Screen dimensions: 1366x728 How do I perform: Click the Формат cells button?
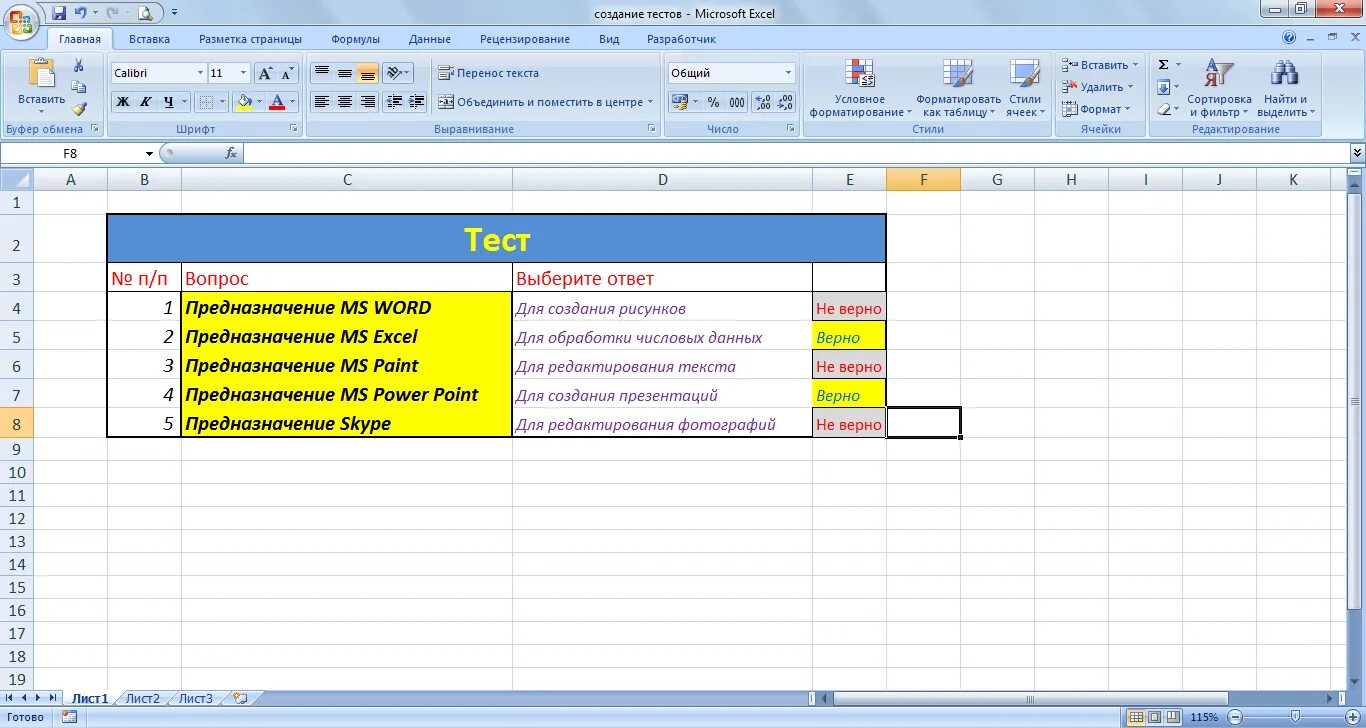point(1095,109)
